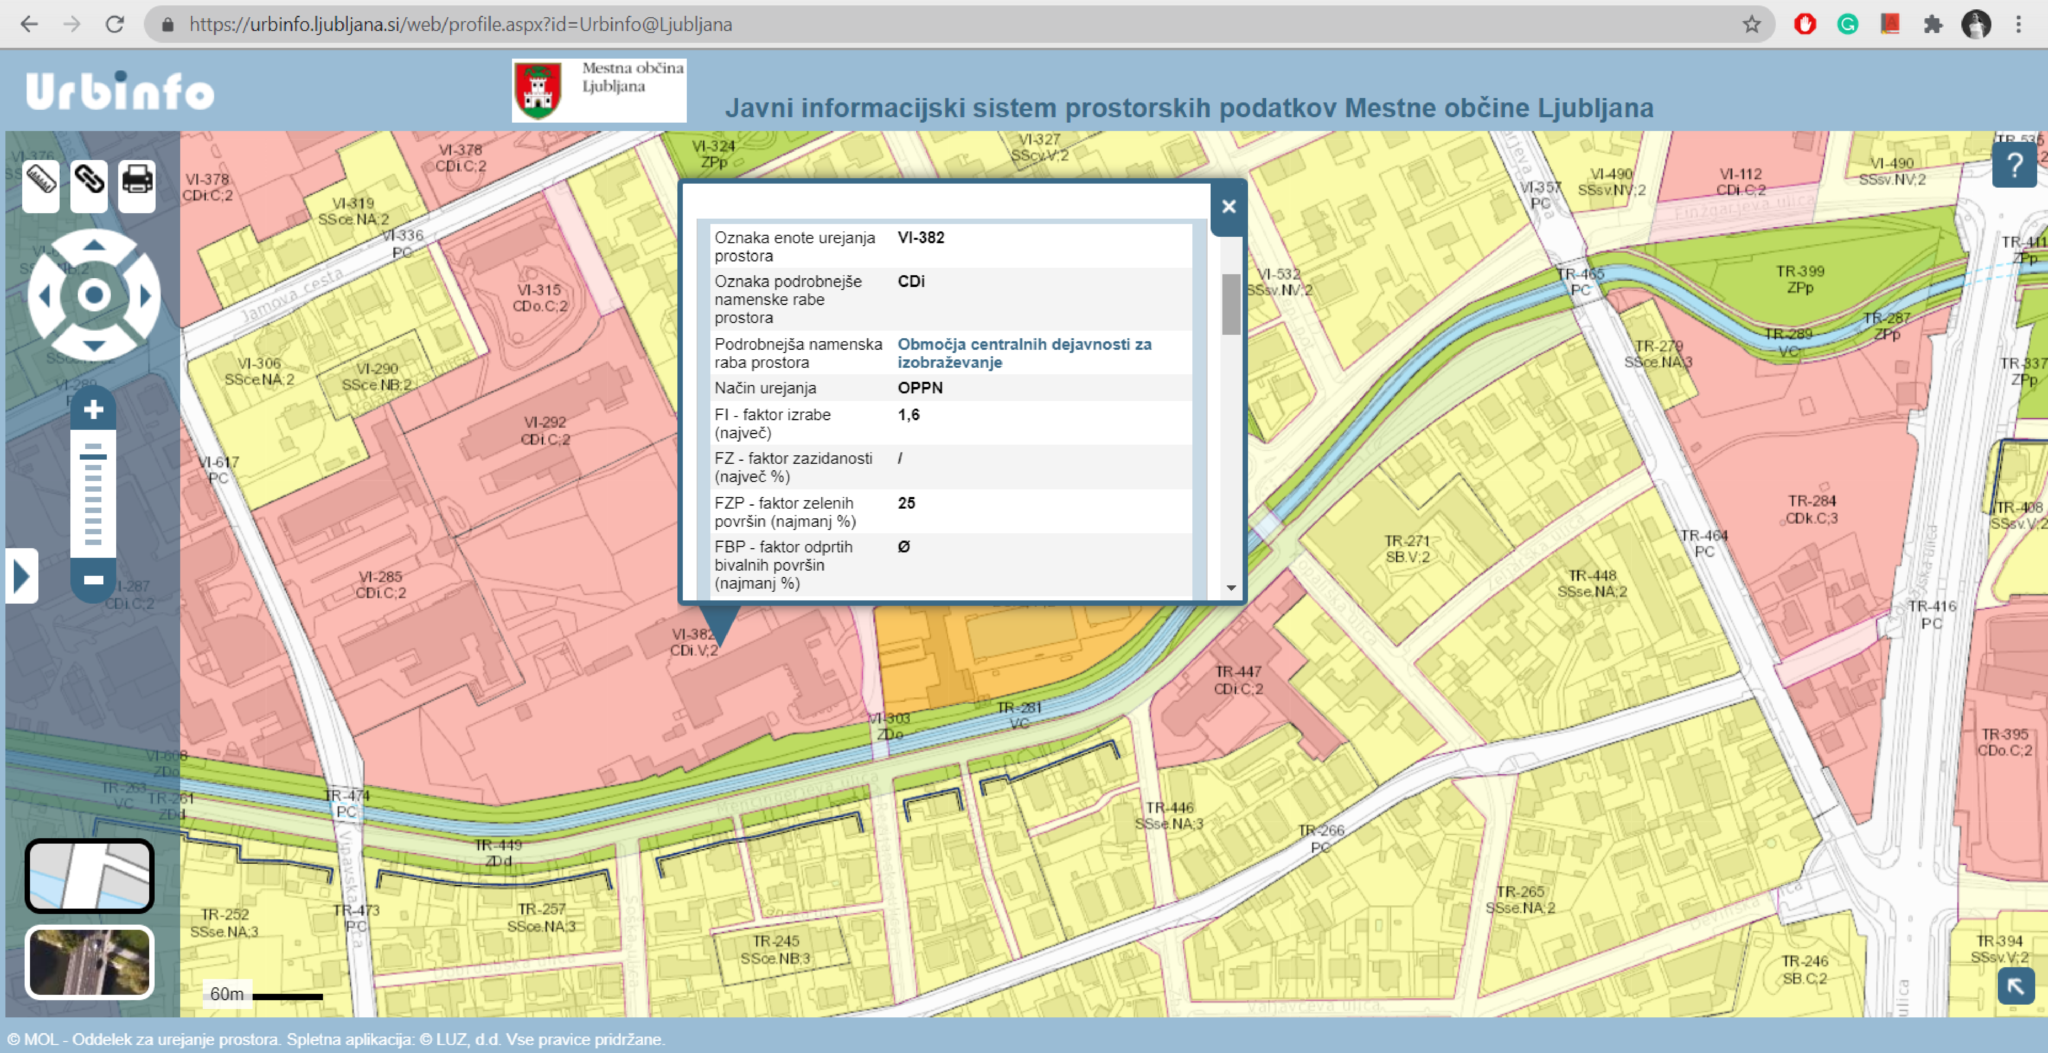Click map parcel labeled 'TR-395 CDo.C;2'

[x=2005, y=742]
